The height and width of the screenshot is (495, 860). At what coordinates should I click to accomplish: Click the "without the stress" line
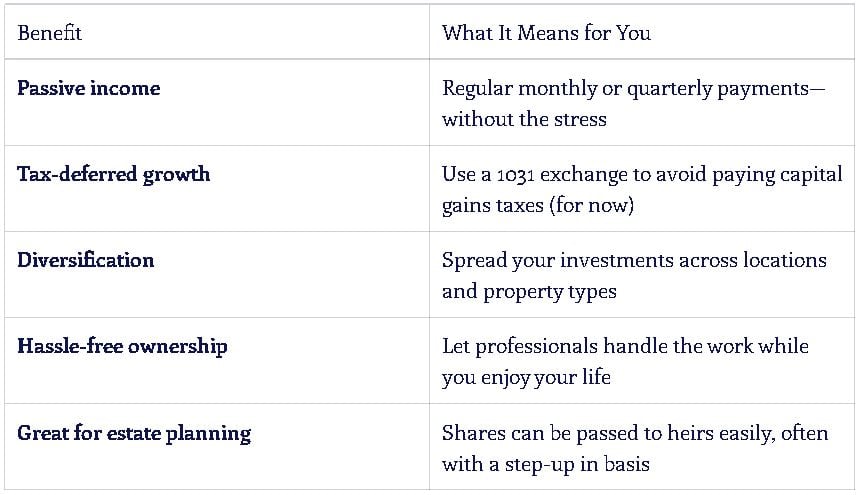[x=524, y=120]
